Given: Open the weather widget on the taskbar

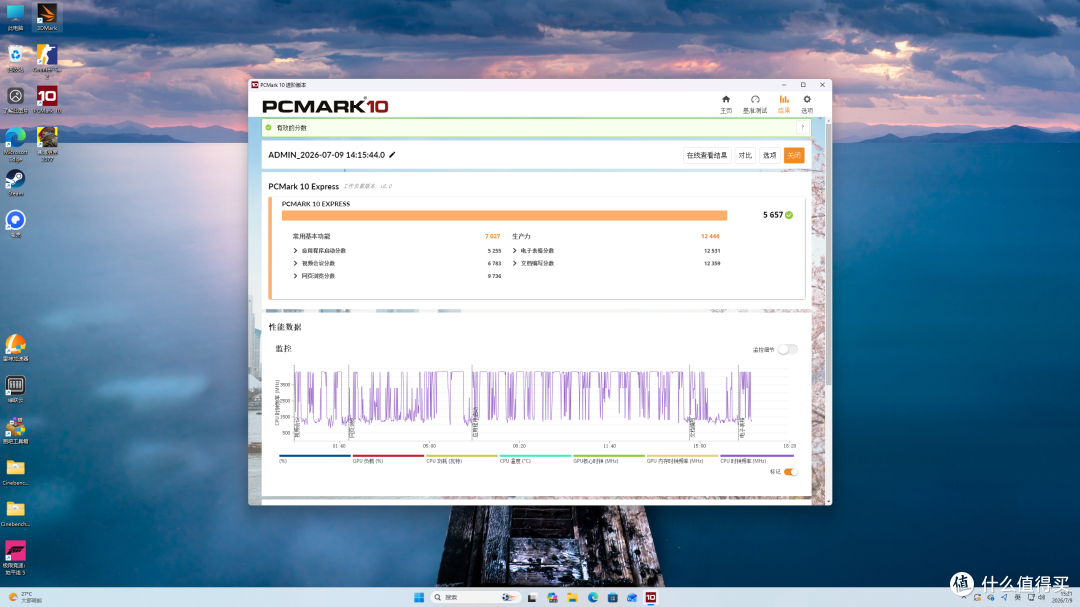Looking at the screenshot, I should click(24, 597).
